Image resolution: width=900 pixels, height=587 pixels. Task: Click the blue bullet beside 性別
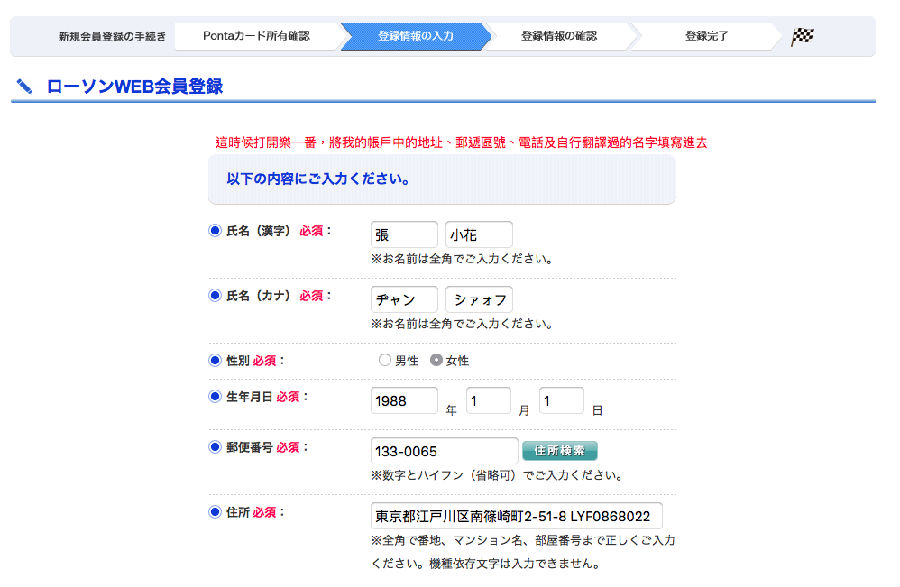215,360
